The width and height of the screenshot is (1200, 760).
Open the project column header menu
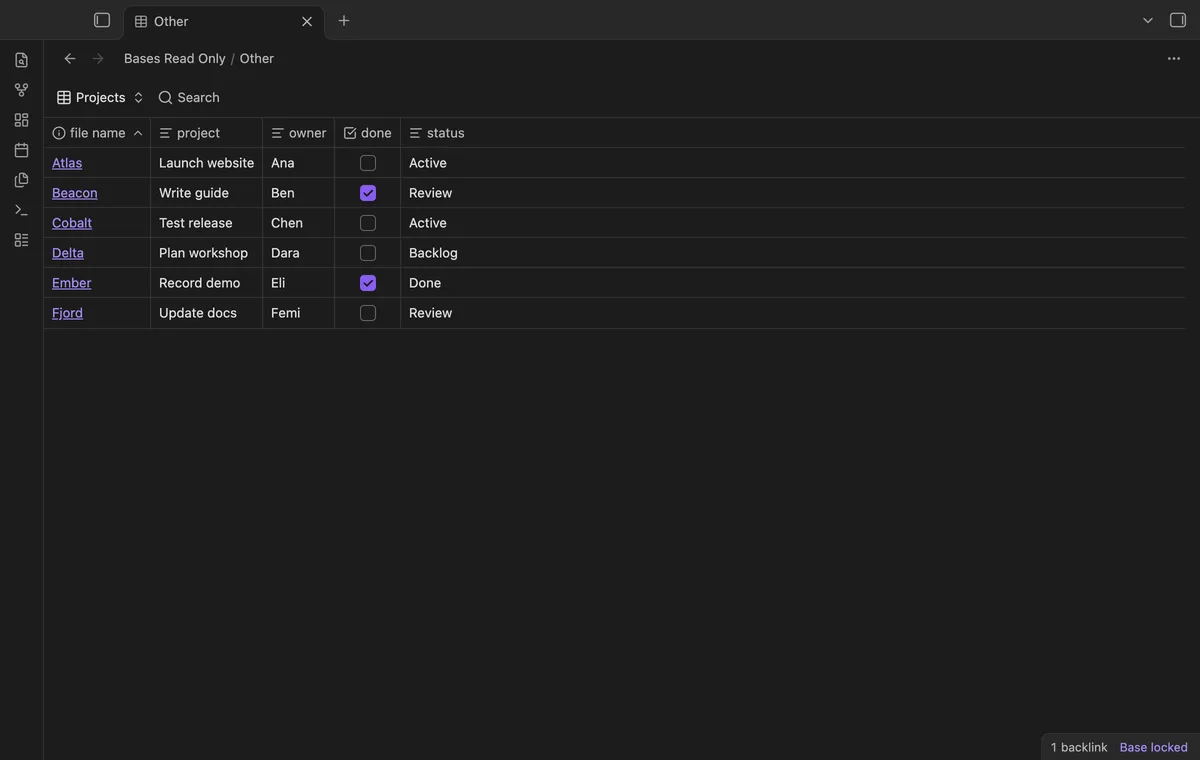tap(207, 133)
